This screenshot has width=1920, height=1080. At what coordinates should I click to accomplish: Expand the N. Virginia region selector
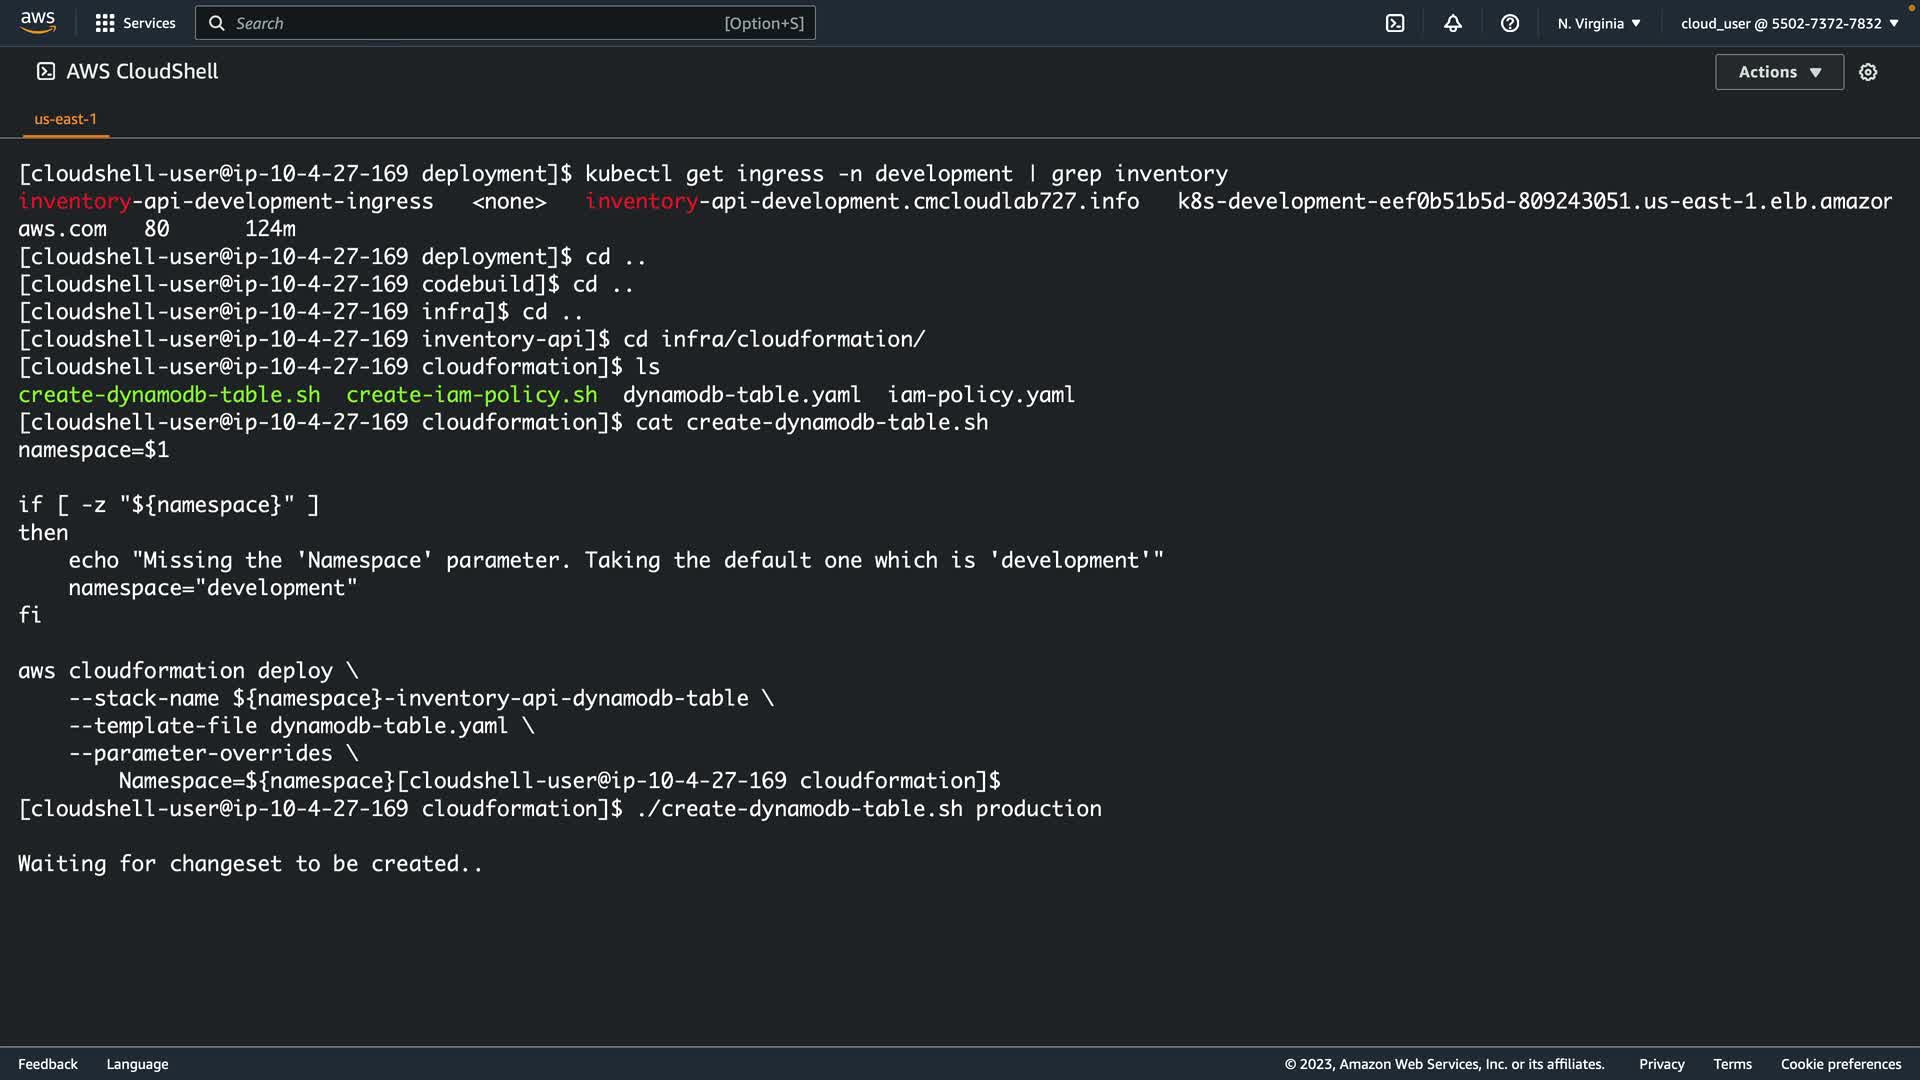[1598, 23]
